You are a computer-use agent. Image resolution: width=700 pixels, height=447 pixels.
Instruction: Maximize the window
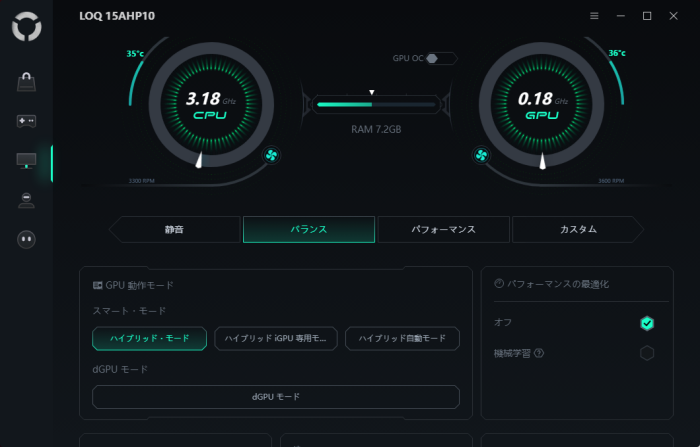[647, 16]
